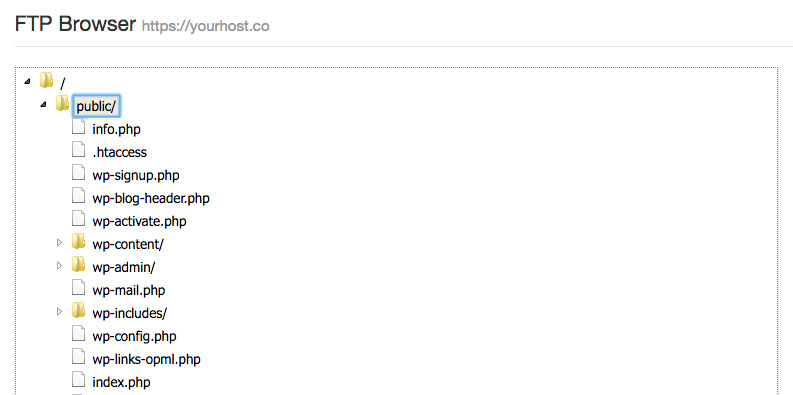793x395 pixels.
Task: Click the wp-content folder icon
Action: [78, 241]
